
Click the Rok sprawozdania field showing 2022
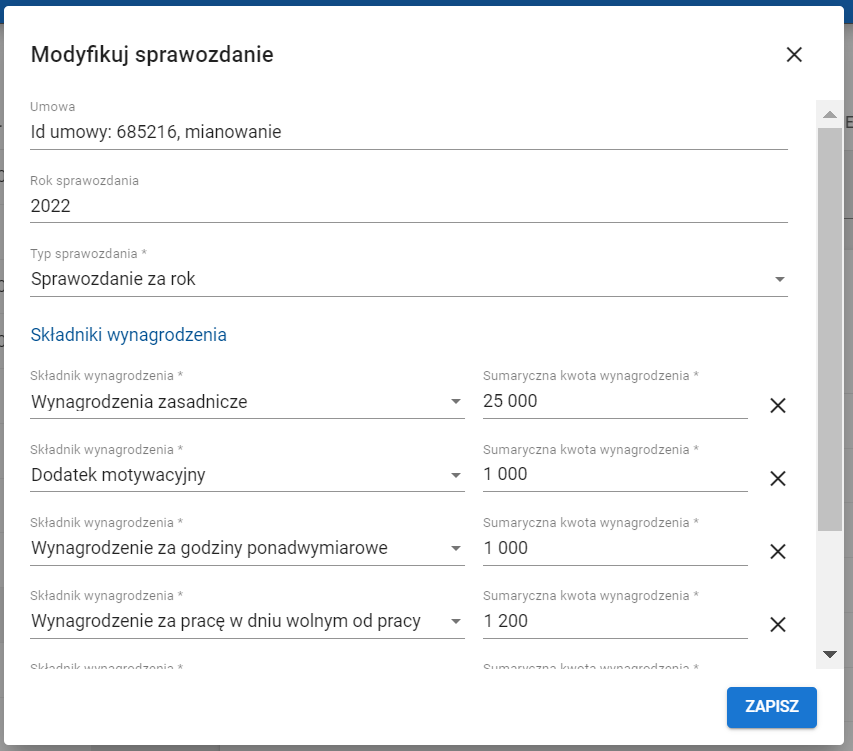click(408, 206)
